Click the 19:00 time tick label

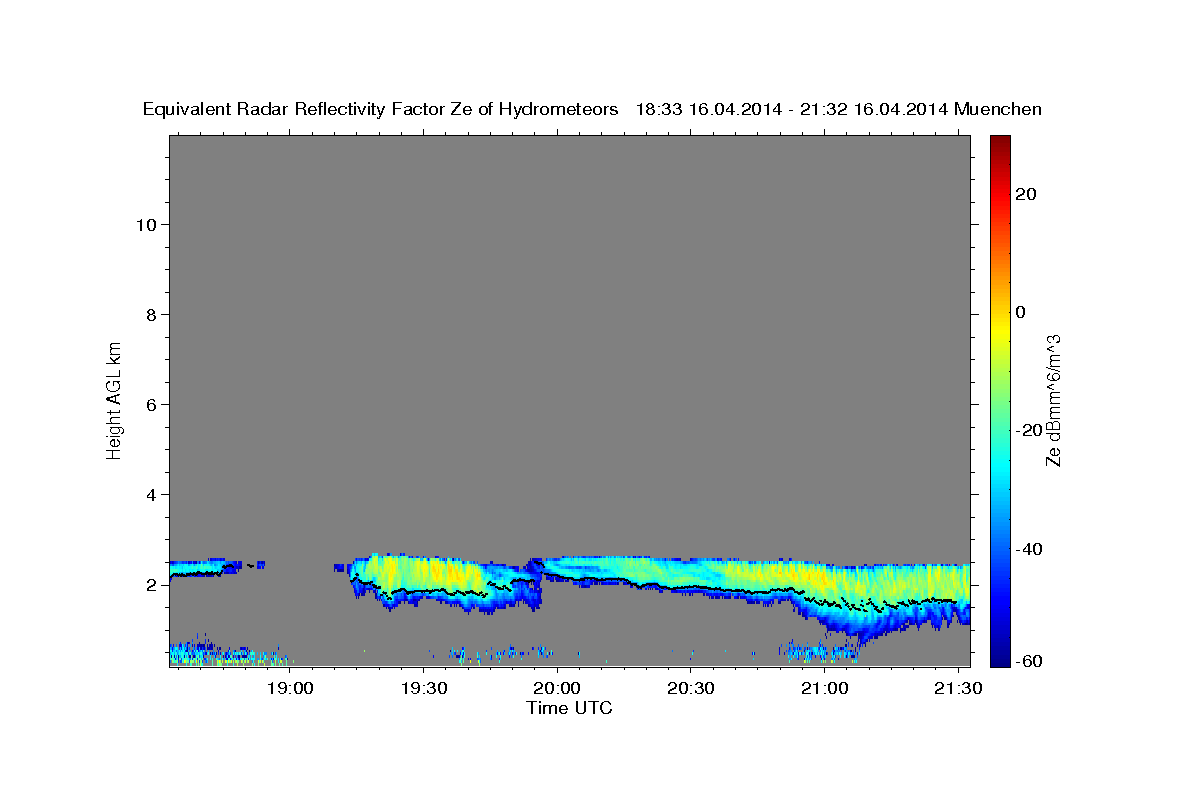tap(290, 688)
